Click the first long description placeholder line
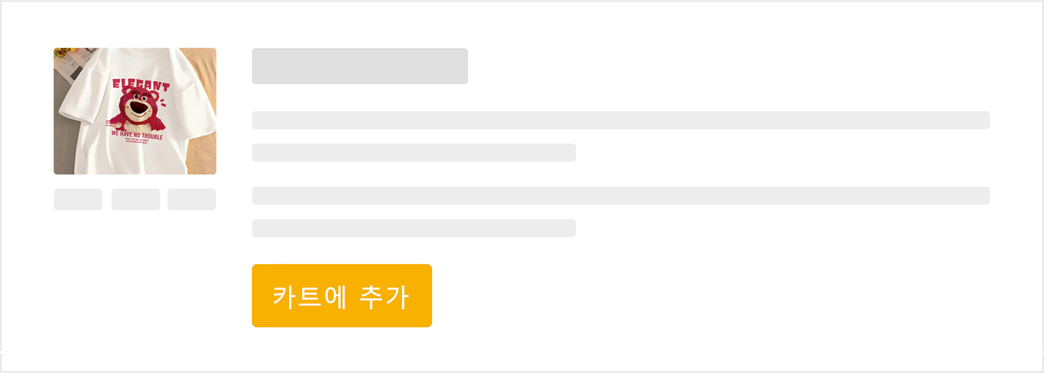The image size is (1044, 373). tap(621, 120)
